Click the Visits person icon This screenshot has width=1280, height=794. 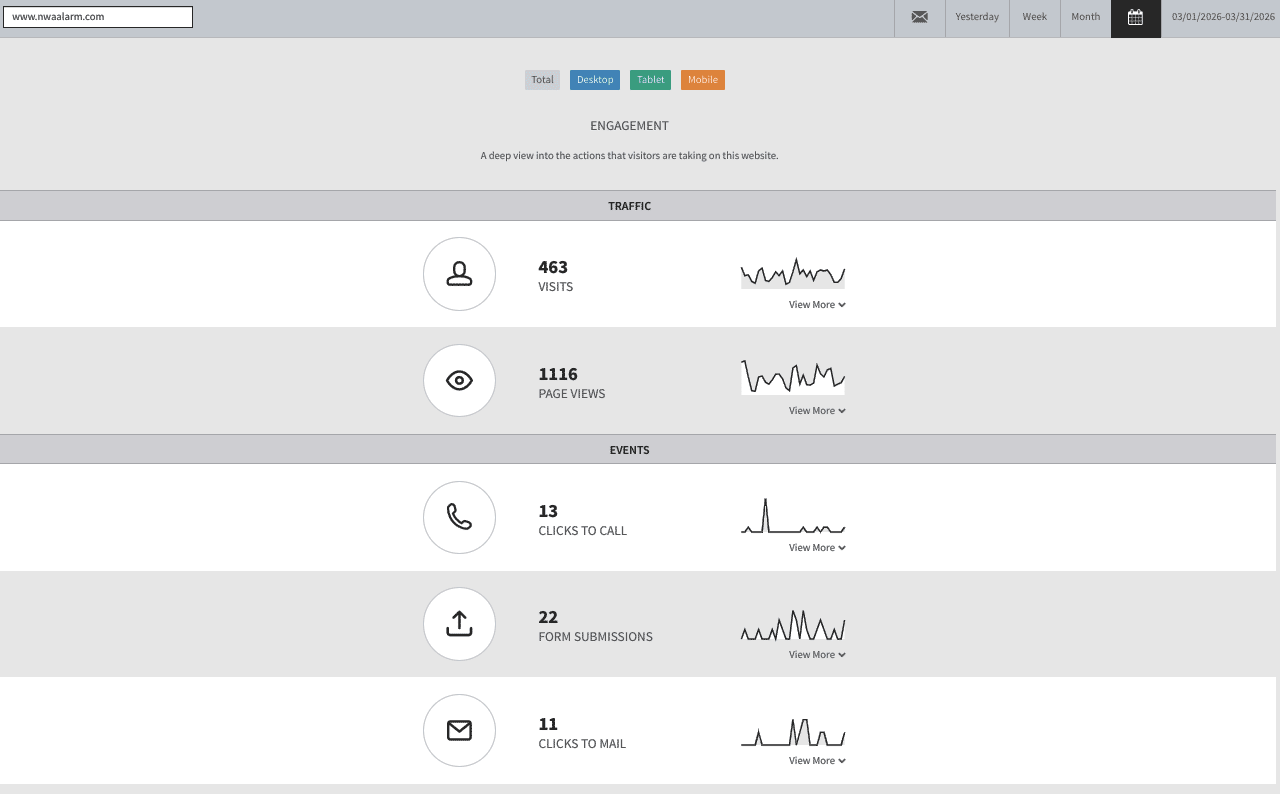tap(459, 274)
